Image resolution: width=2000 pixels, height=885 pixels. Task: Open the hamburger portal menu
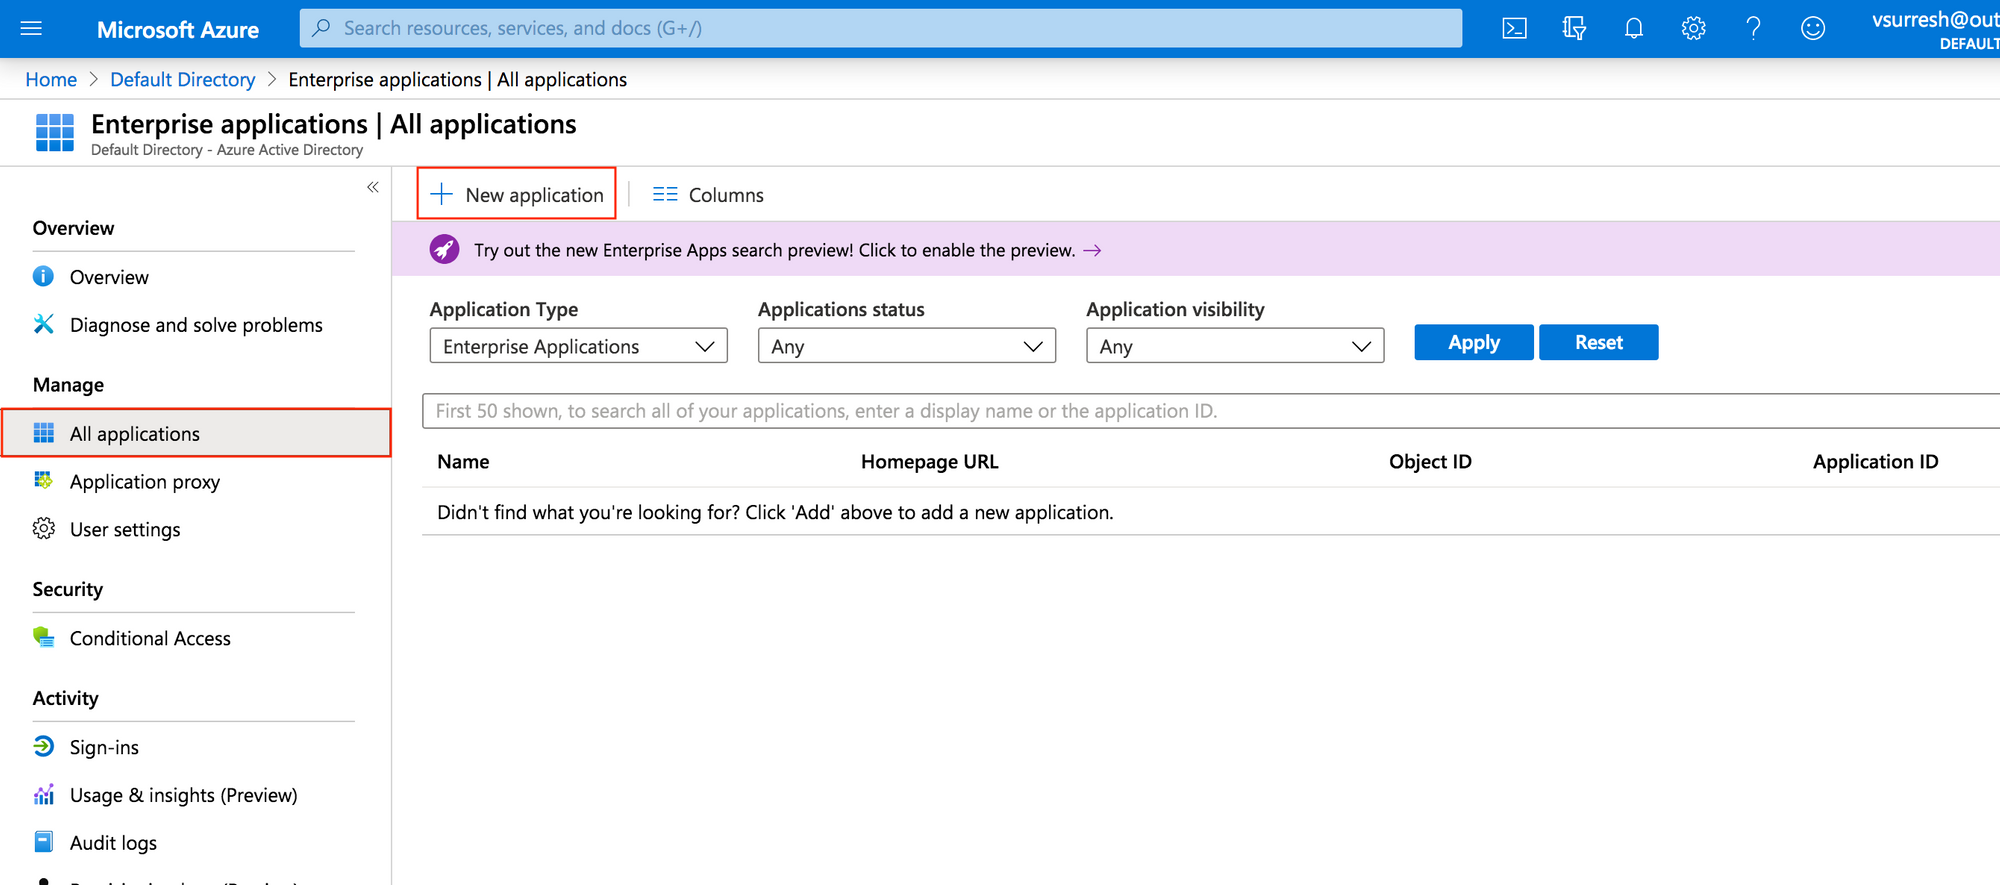31,28
